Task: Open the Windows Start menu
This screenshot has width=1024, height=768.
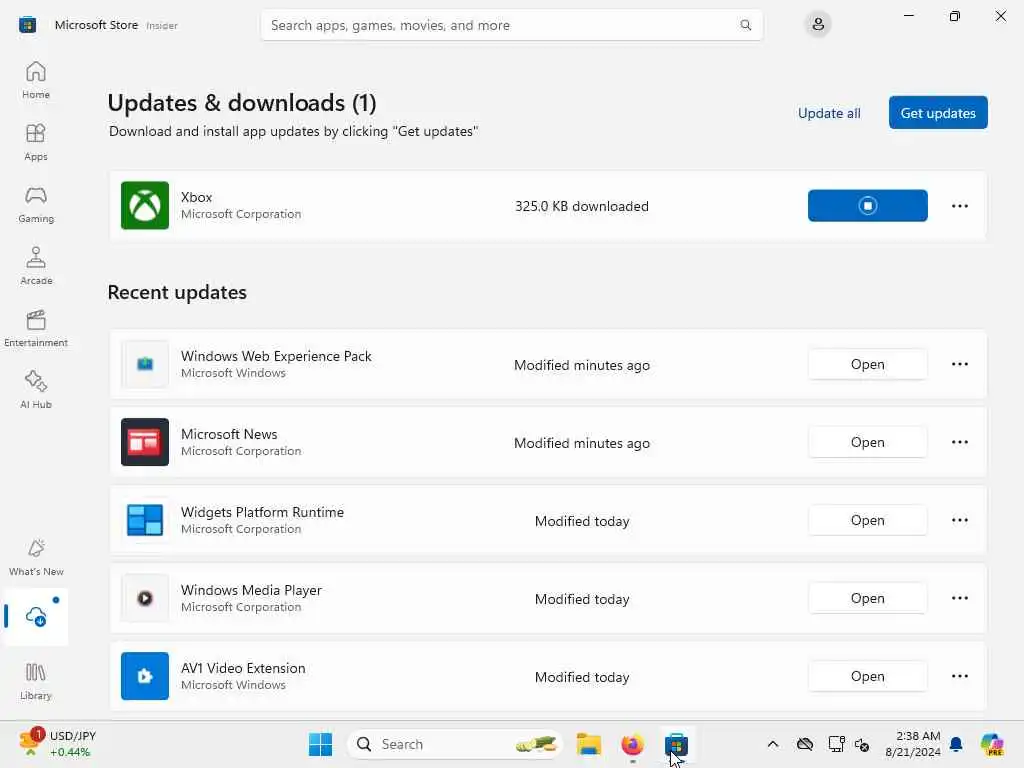Action: tap(320, 744)
